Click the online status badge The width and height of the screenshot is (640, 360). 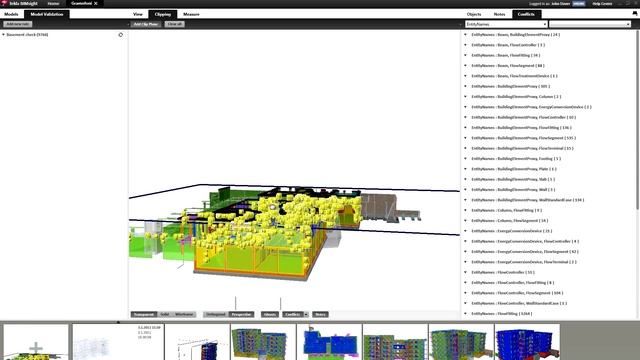[578, 3]
